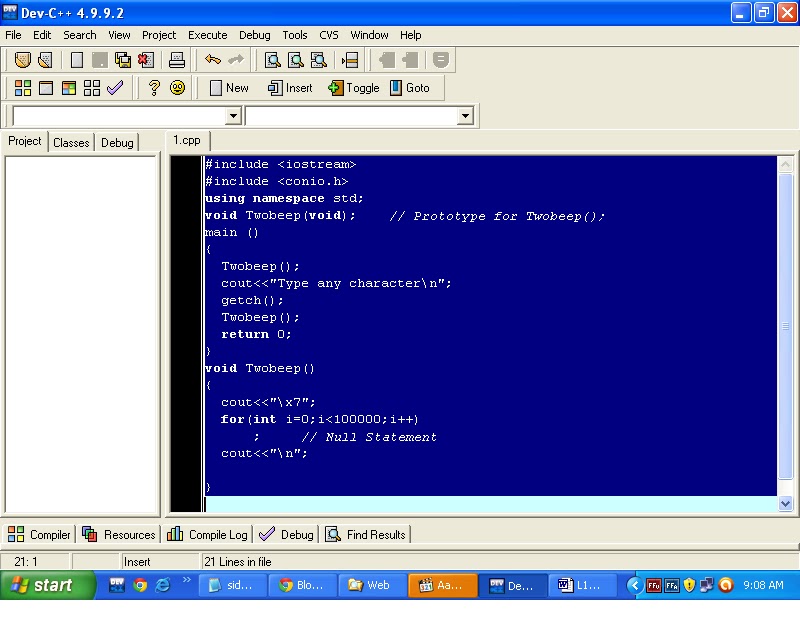Open Replace using the second magnifier icon

[296, 60]
